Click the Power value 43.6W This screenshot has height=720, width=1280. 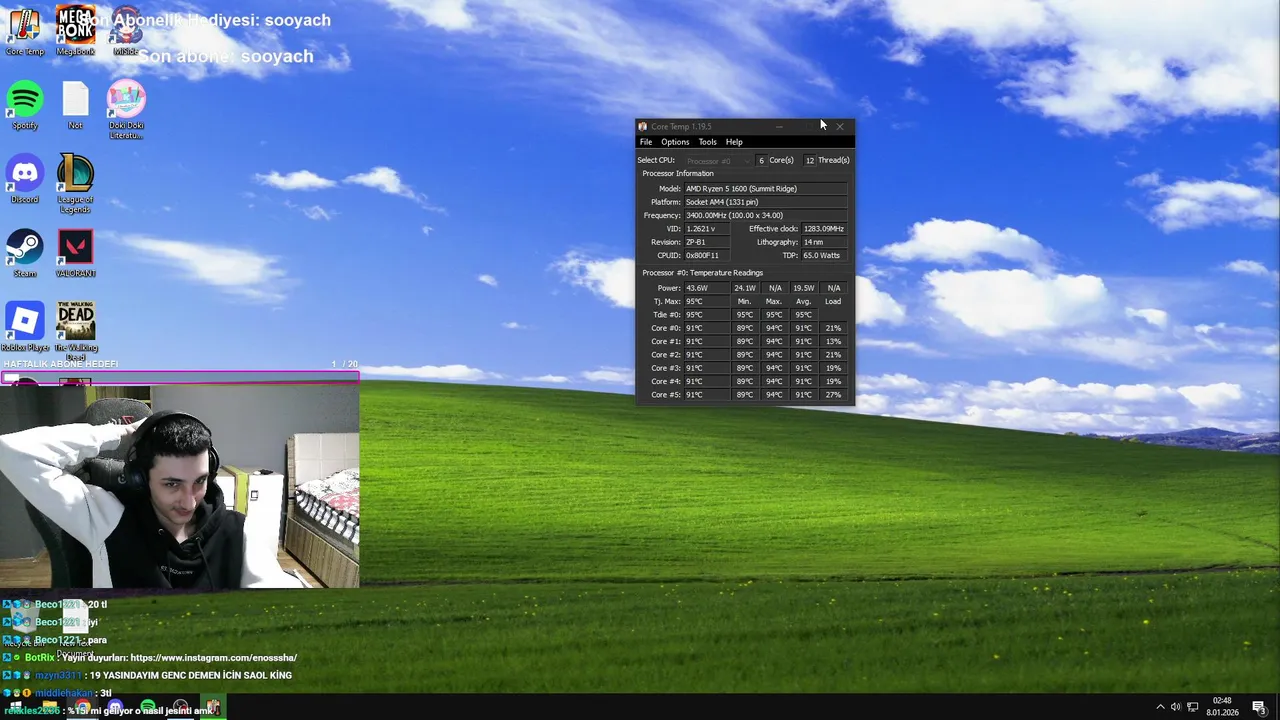click(x=706, y=288)
